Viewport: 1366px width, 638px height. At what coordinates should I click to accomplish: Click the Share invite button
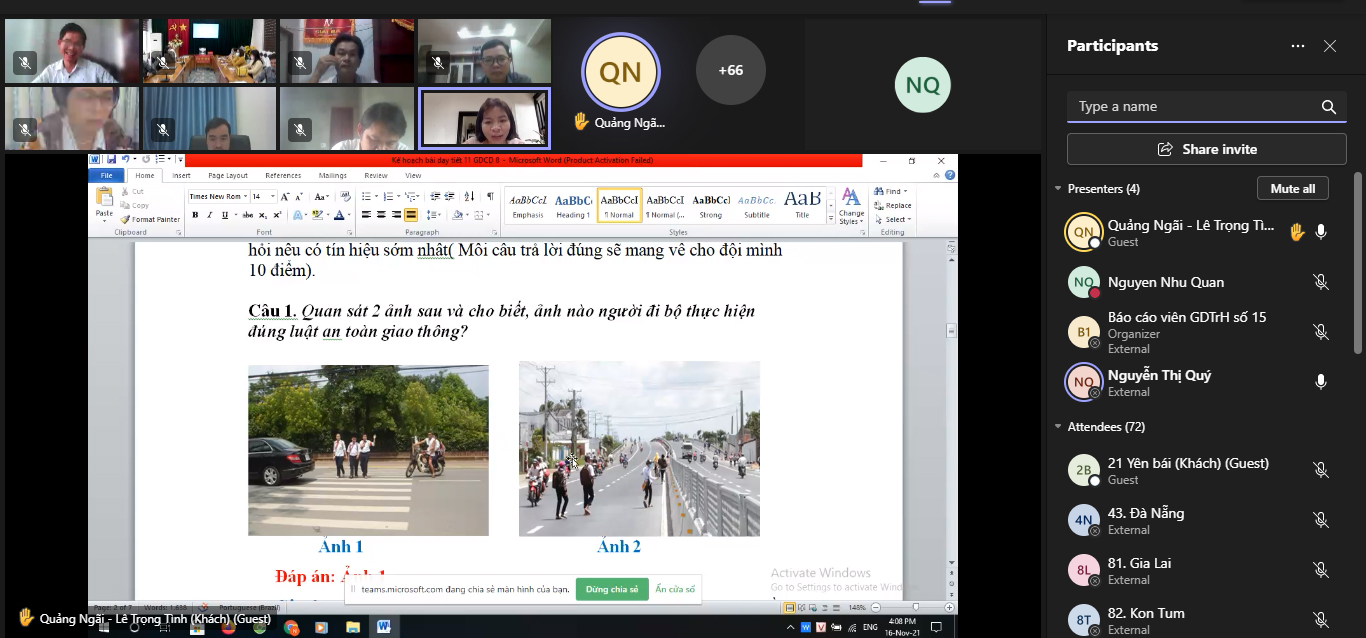(1207, 149)
